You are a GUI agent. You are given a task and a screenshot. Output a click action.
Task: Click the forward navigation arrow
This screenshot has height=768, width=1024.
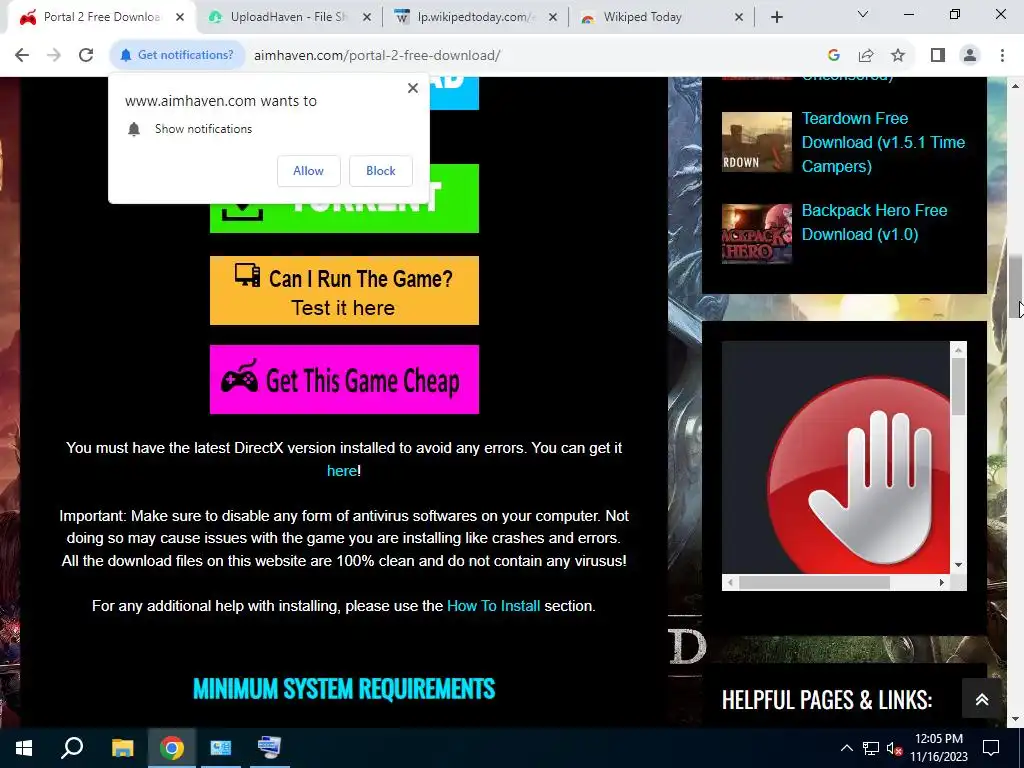coord(54,56)
